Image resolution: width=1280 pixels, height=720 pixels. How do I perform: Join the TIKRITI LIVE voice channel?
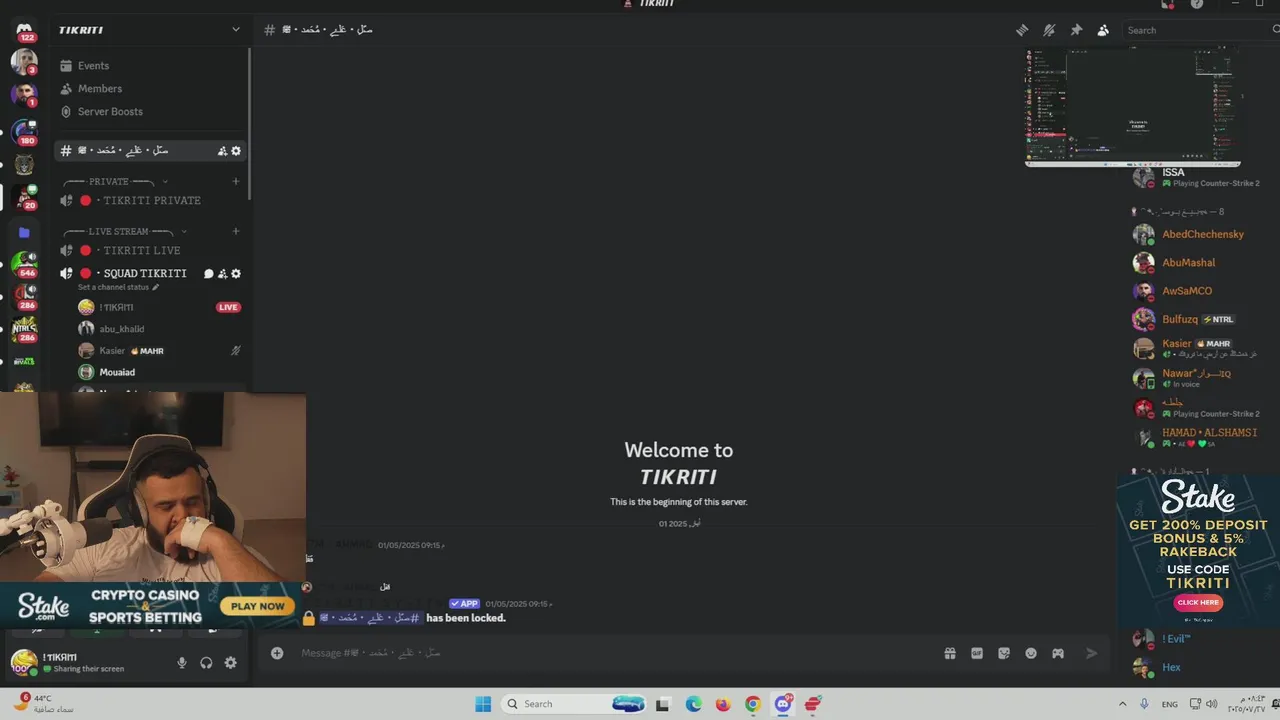tap(150, 251)
